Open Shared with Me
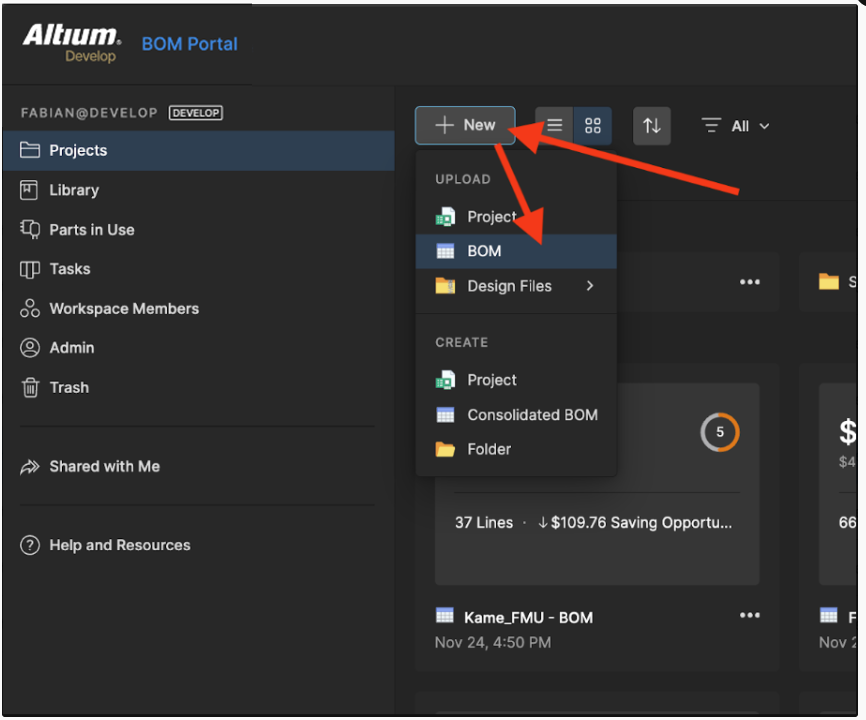866x720 pixels. point(105,467)
